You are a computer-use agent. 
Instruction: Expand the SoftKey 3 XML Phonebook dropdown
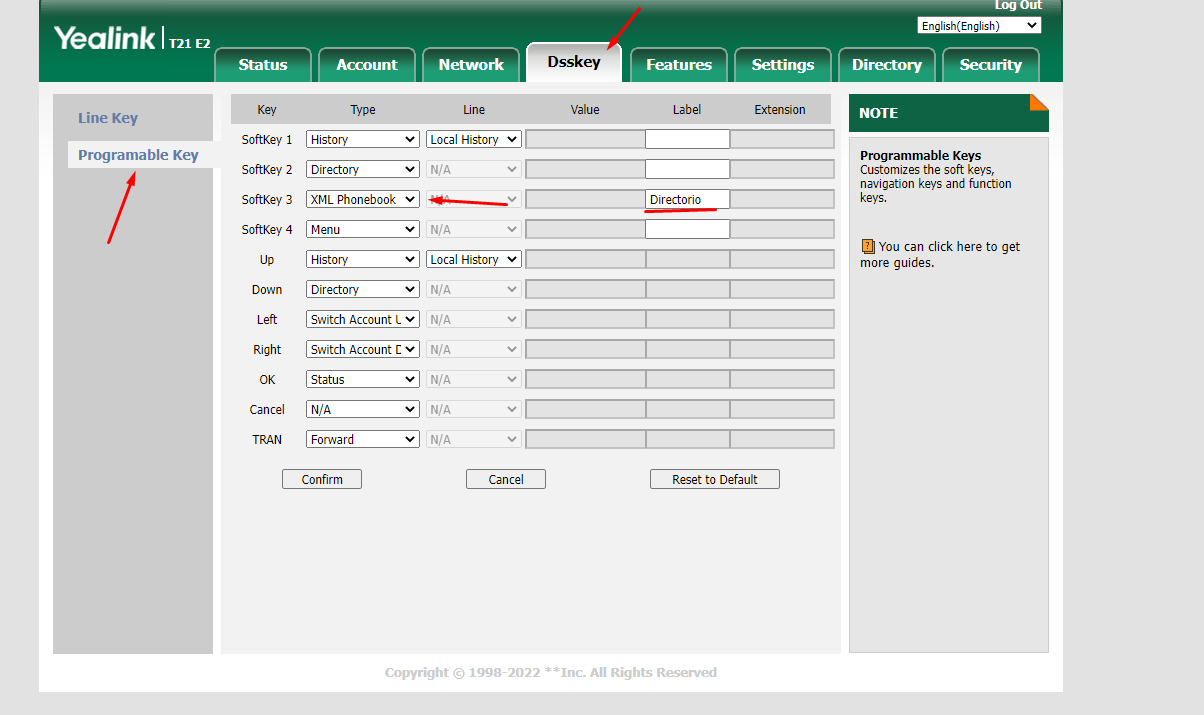pyautogui.click(x=363, y=199)
